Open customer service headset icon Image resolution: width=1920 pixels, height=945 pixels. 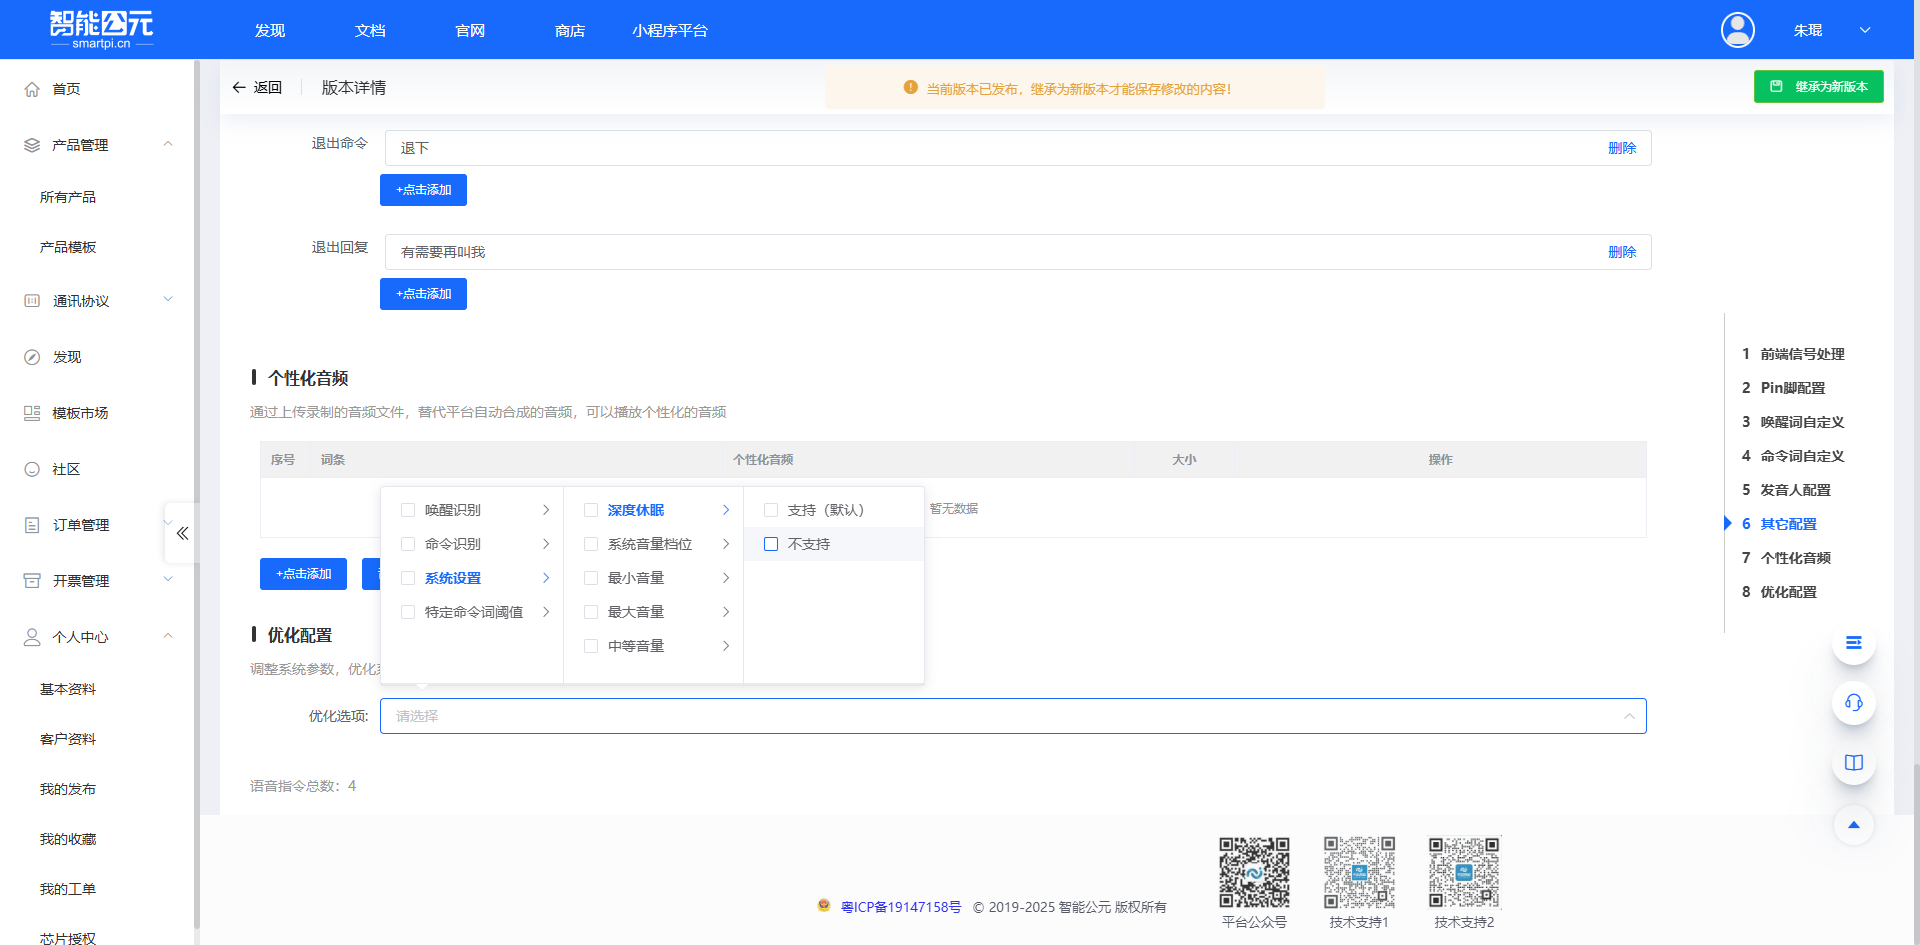pos(1853,703)
